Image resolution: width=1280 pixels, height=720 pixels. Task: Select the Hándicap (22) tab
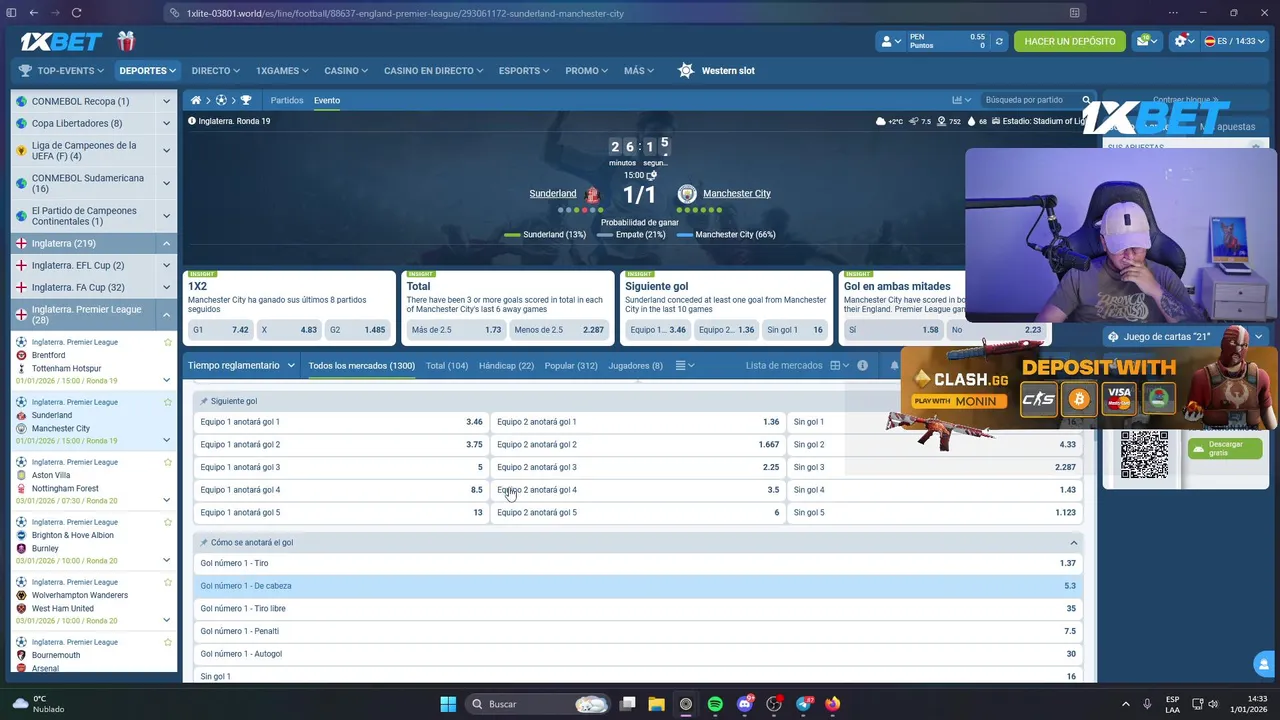(x=506, y=365)
